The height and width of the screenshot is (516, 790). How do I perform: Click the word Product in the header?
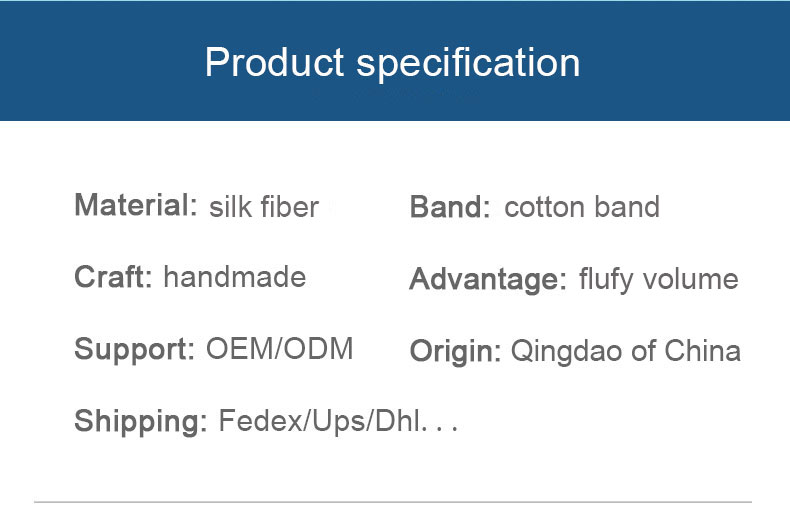(274, 62)
